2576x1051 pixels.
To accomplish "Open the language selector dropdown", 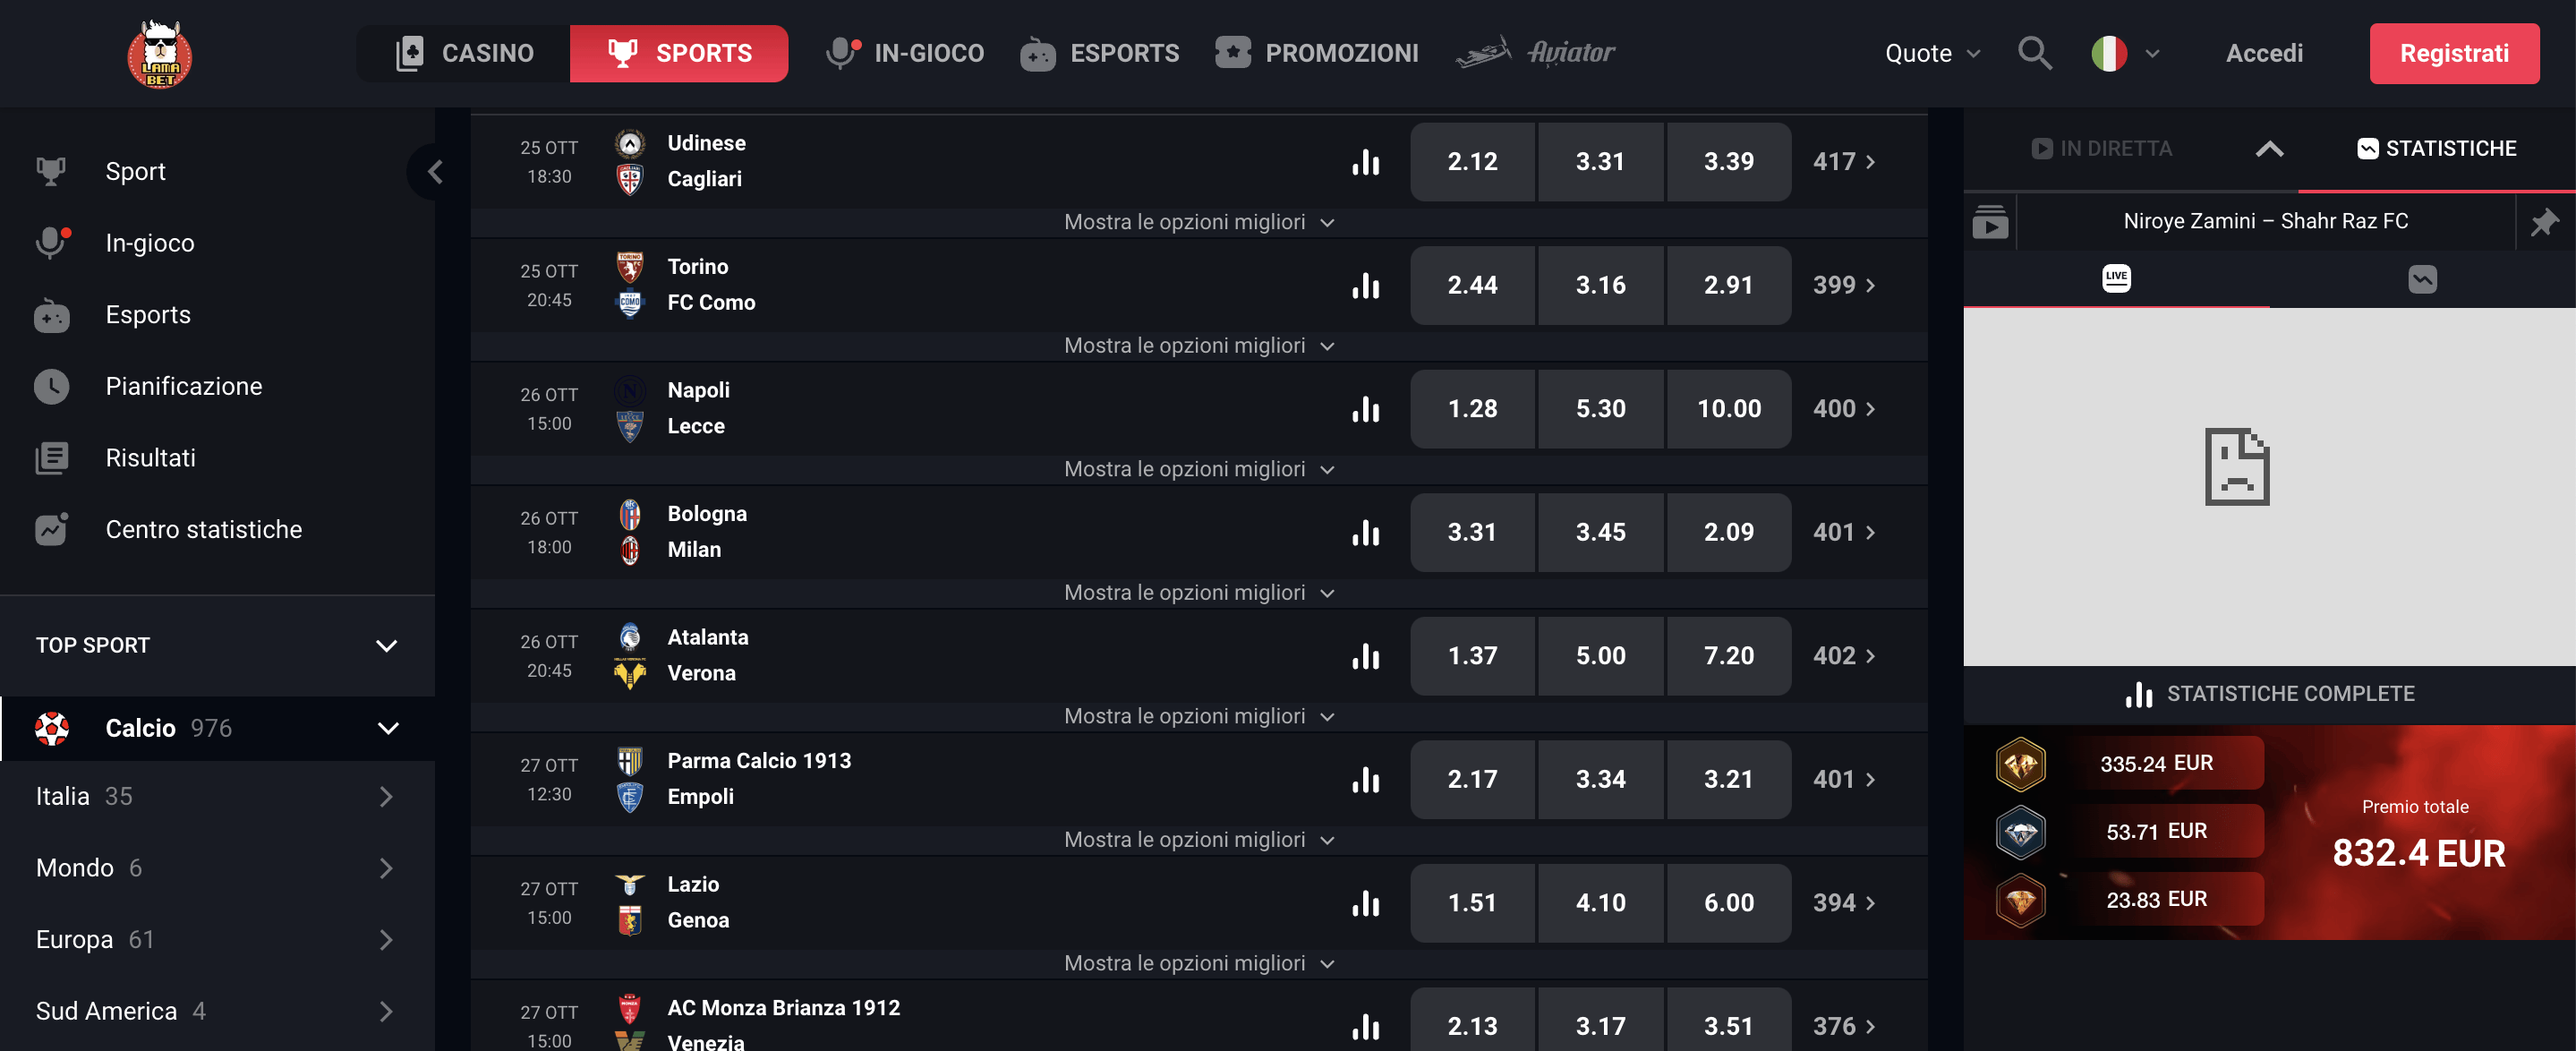I will pyautogui.click(x=2124, y=53).
